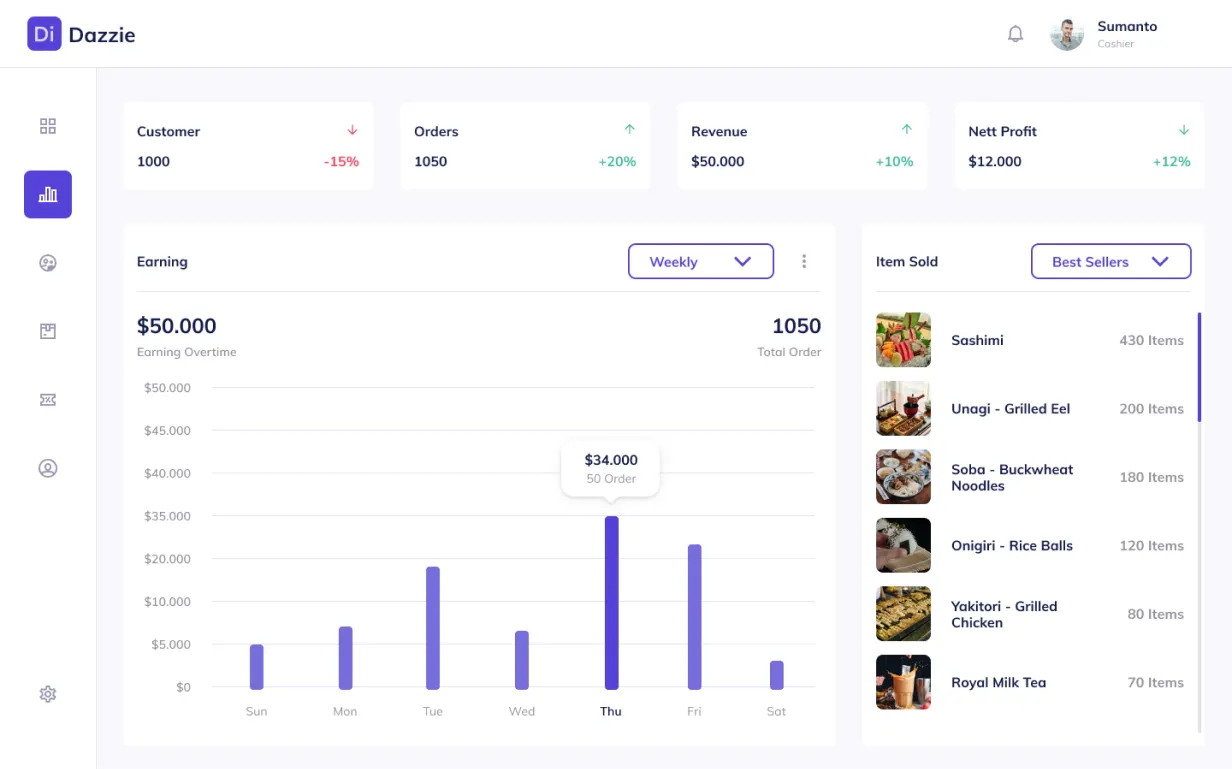
Task: Click the 70 Items count
Action: tap(1155, 682)
